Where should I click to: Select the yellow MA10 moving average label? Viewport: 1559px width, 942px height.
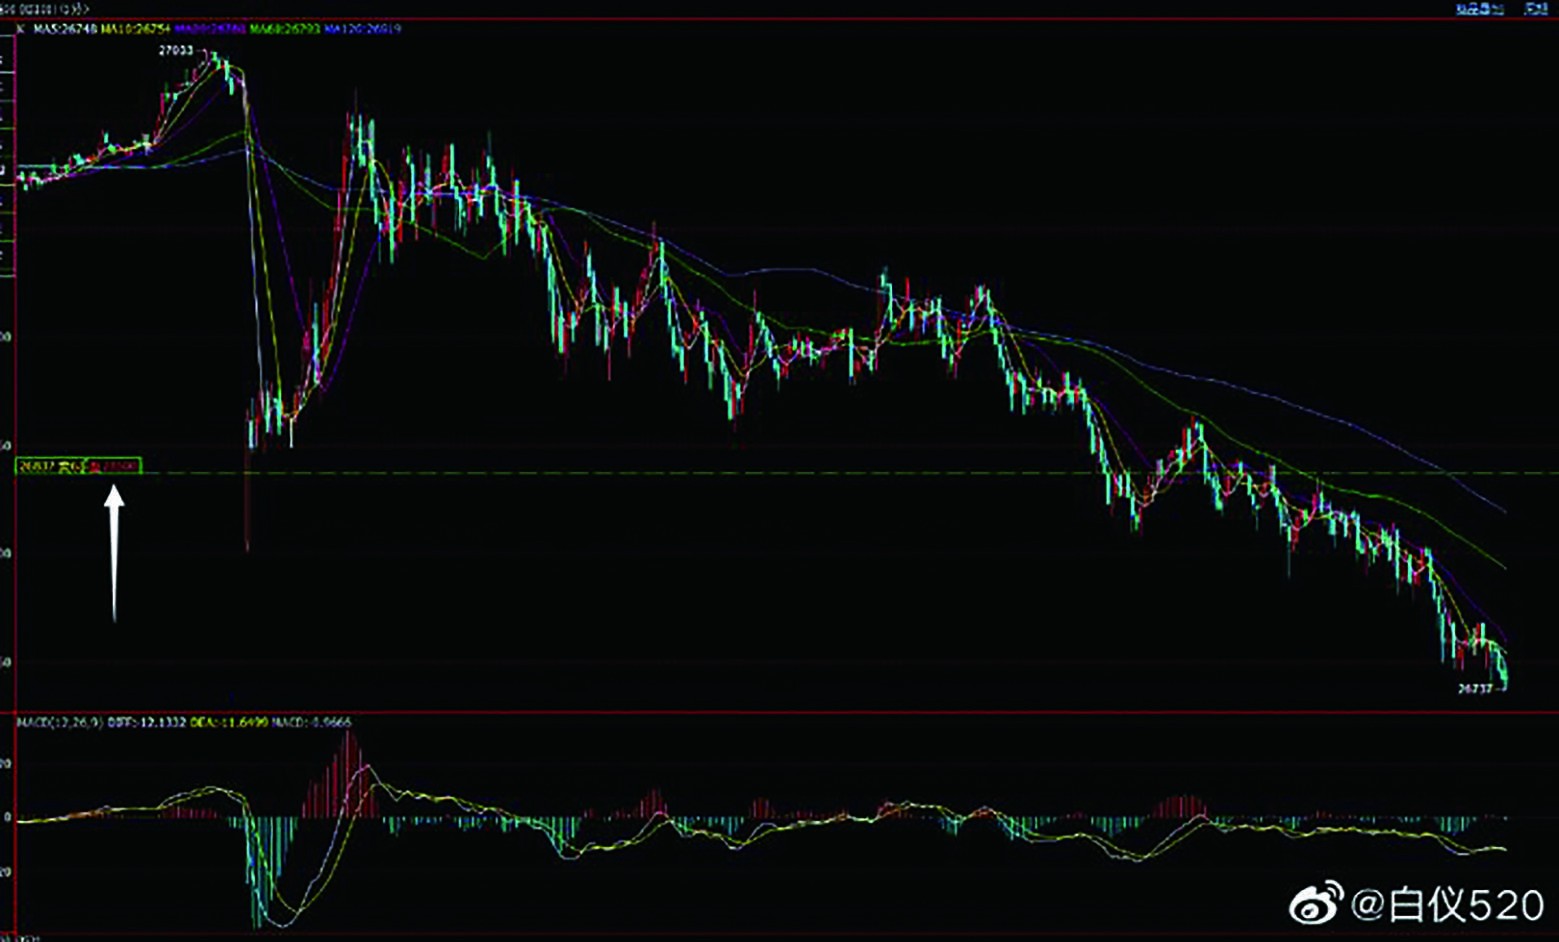[x=136, y=29]
